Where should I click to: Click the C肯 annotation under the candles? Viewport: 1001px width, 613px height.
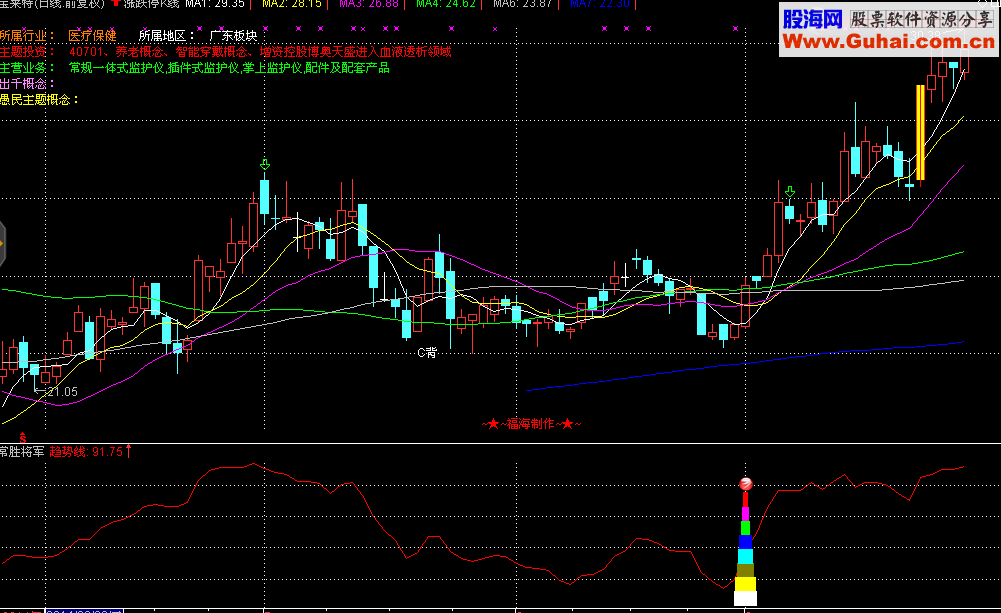427,352
